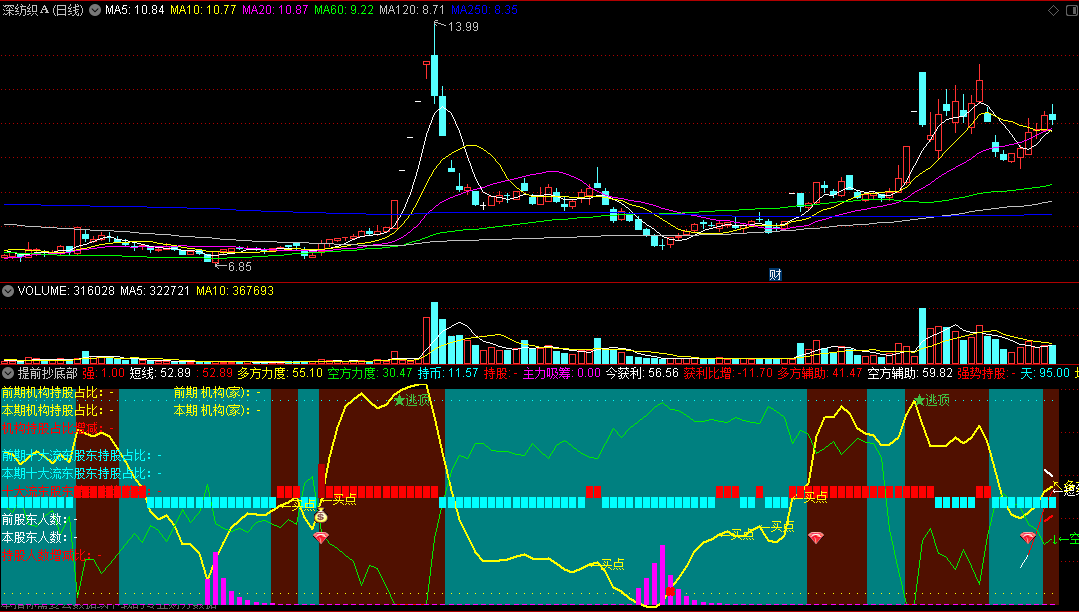Open the 深纺织A chart dropdown arrow
The image size is (1079, 612).
point(95,10)
